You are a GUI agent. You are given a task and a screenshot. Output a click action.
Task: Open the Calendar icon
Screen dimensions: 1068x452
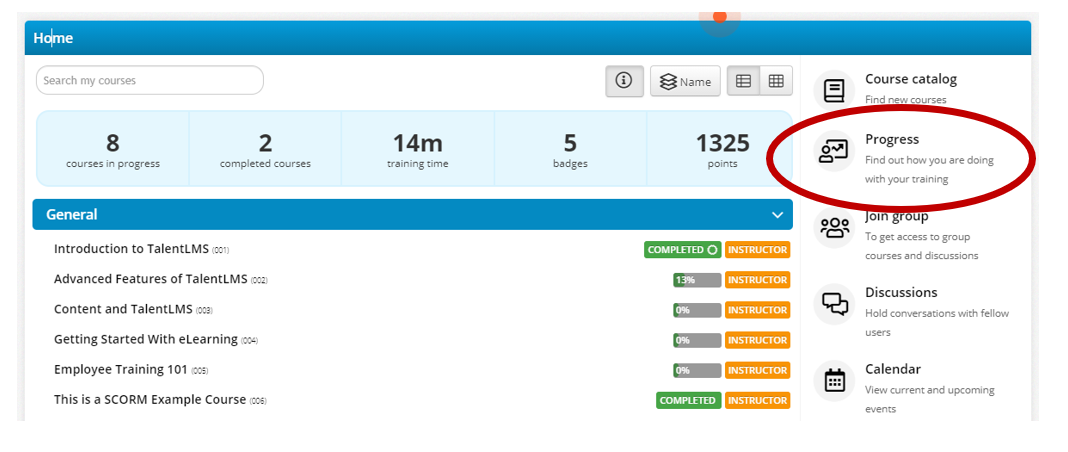pyautogui.click(x=834, y=380)
